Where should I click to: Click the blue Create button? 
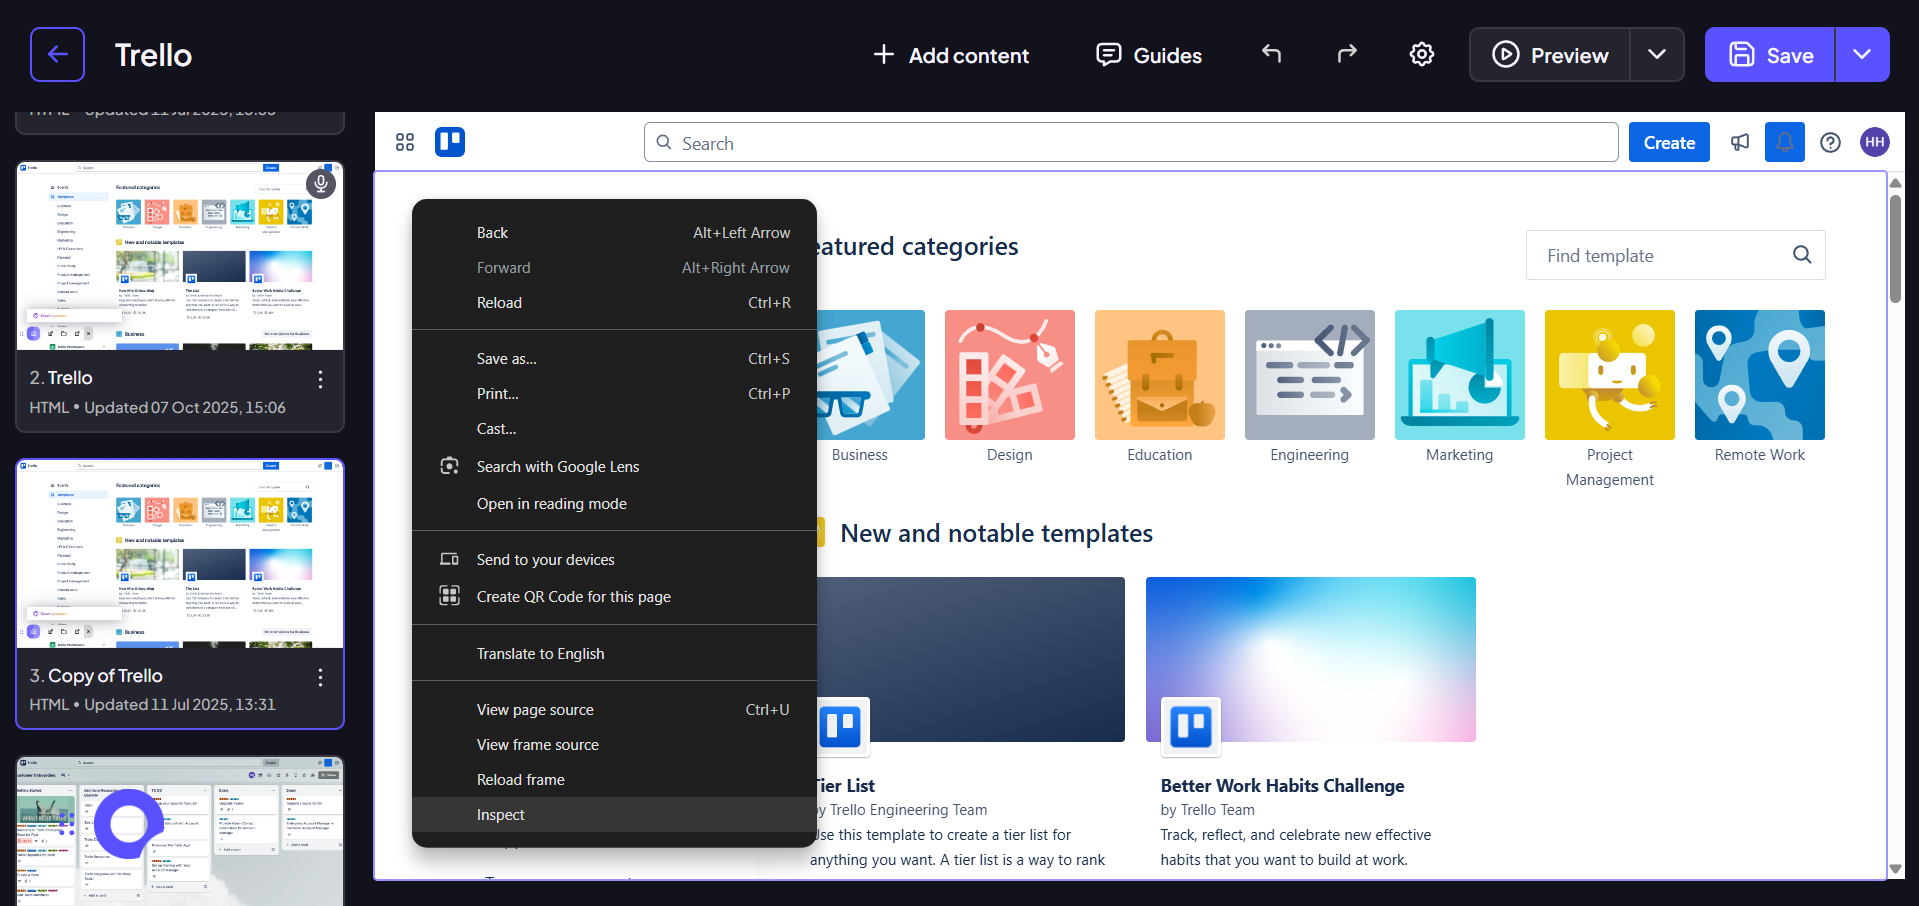click(1669, 142)
